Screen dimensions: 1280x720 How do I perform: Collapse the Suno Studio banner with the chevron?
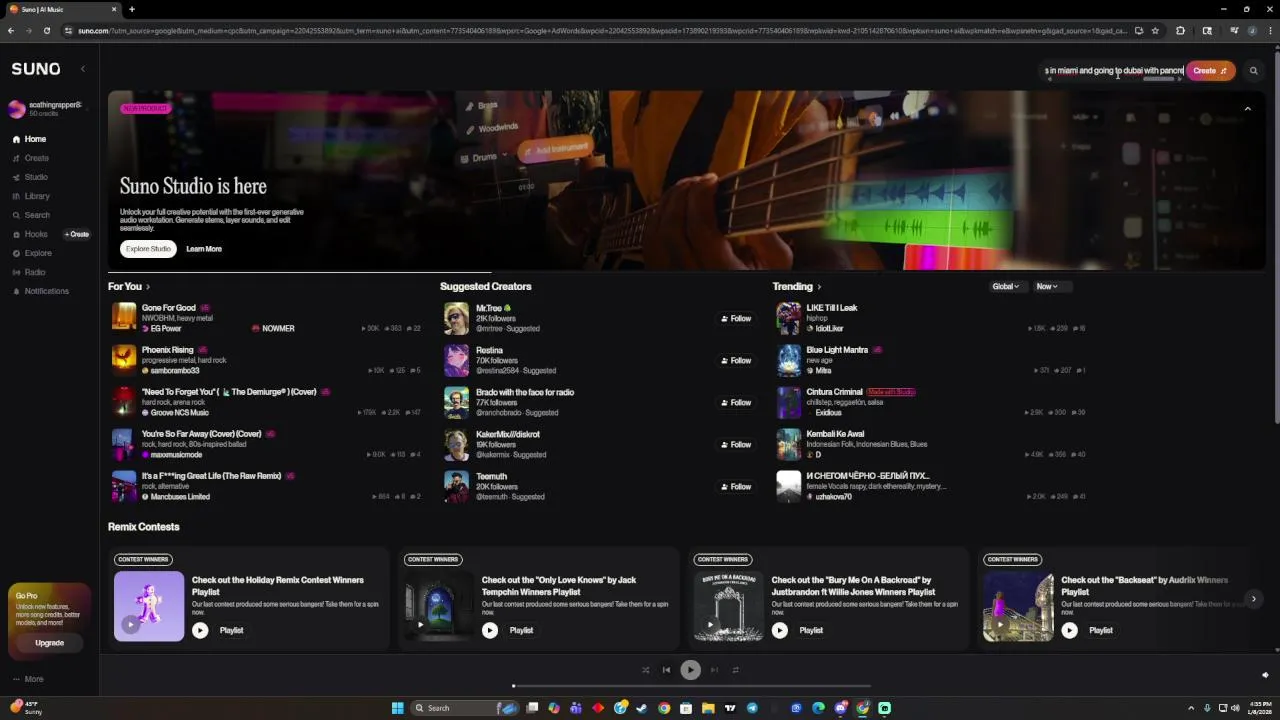coord(1247,109)
